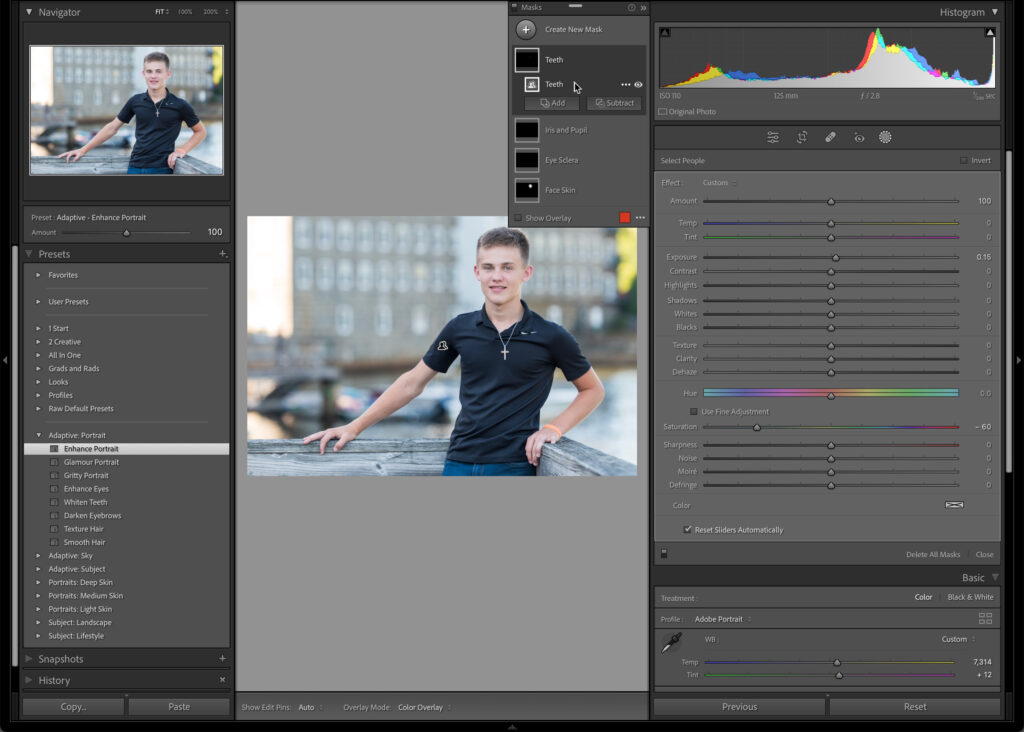
Task: Uncheck Reset Sliders Automatically
Action: click(687, 530)
